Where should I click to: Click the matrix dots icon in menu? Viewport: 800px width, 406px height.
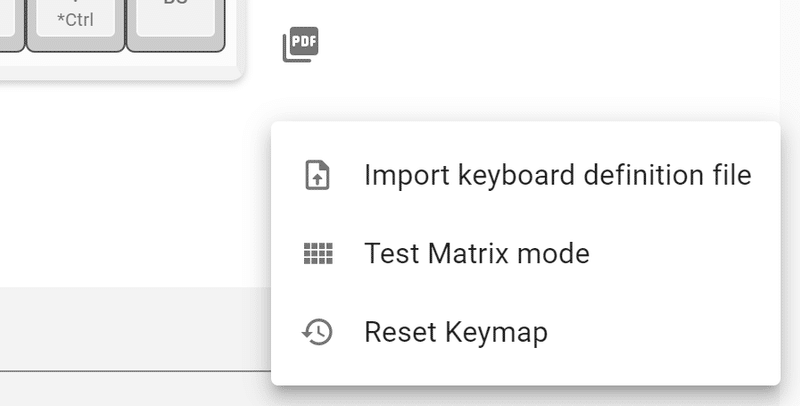tap(317, 254)
